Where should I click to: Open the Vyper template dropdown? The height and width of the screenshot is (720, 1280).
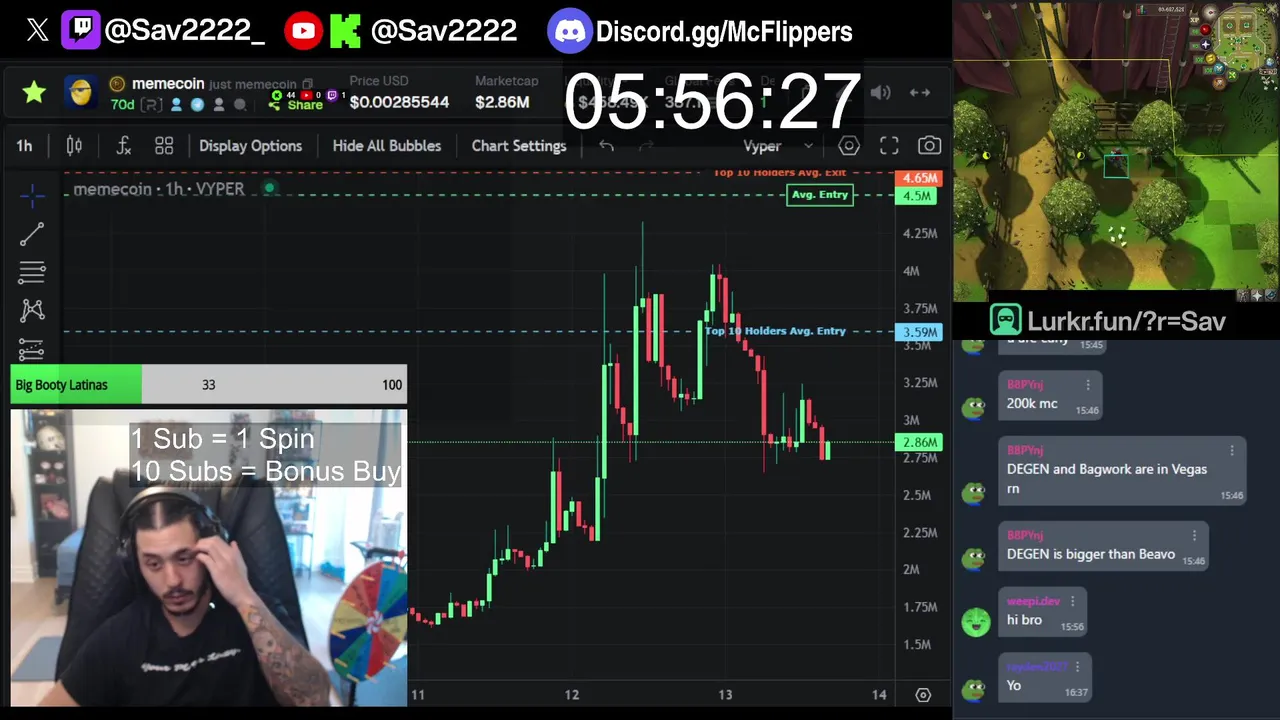778,146
